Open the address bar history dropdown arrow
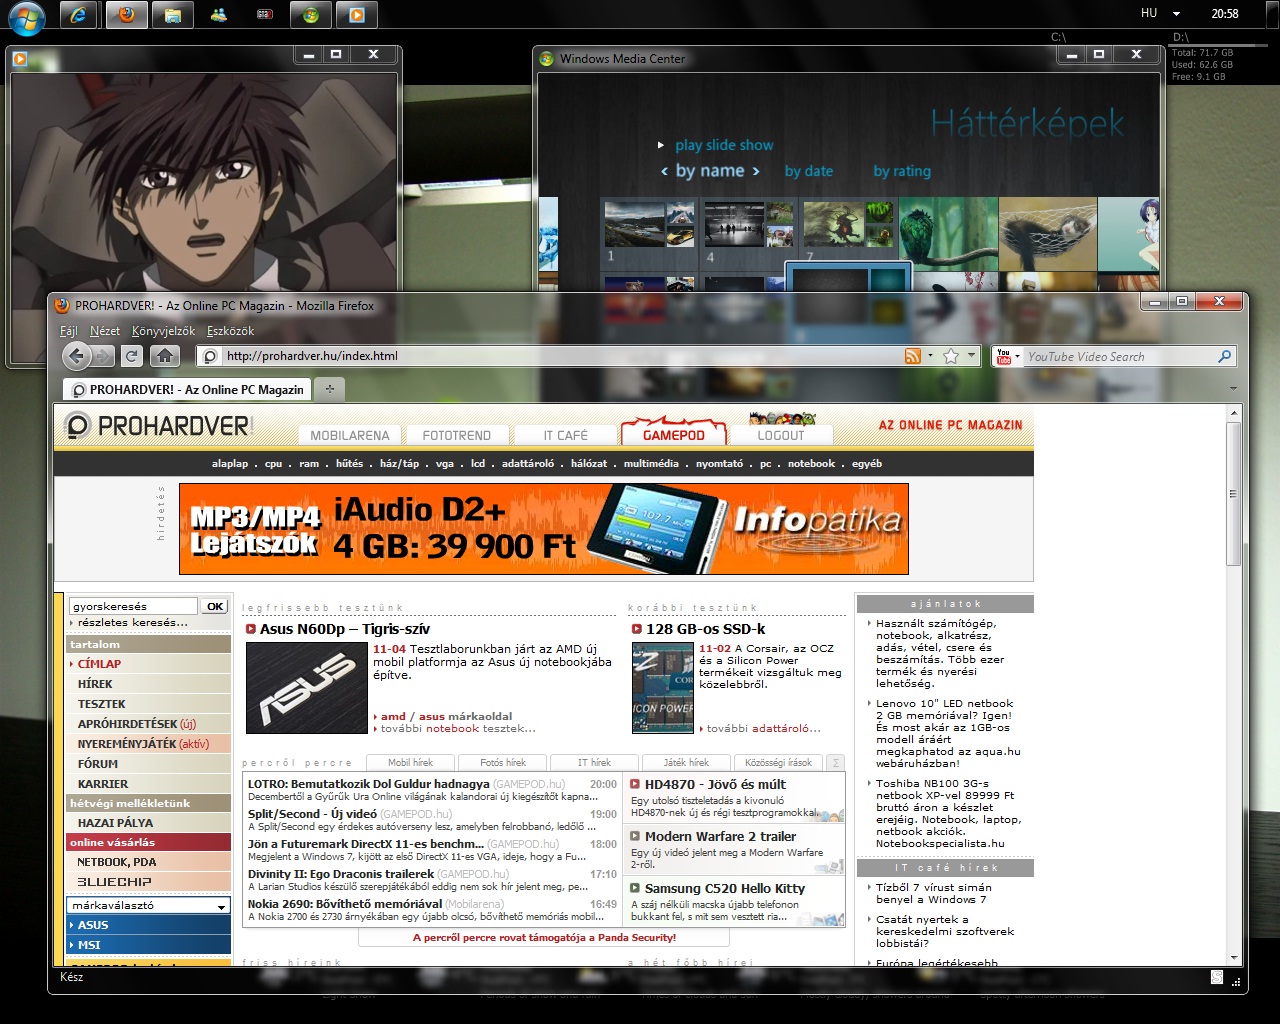Viewport: 1280px width, 1024px height. (971, 356)
